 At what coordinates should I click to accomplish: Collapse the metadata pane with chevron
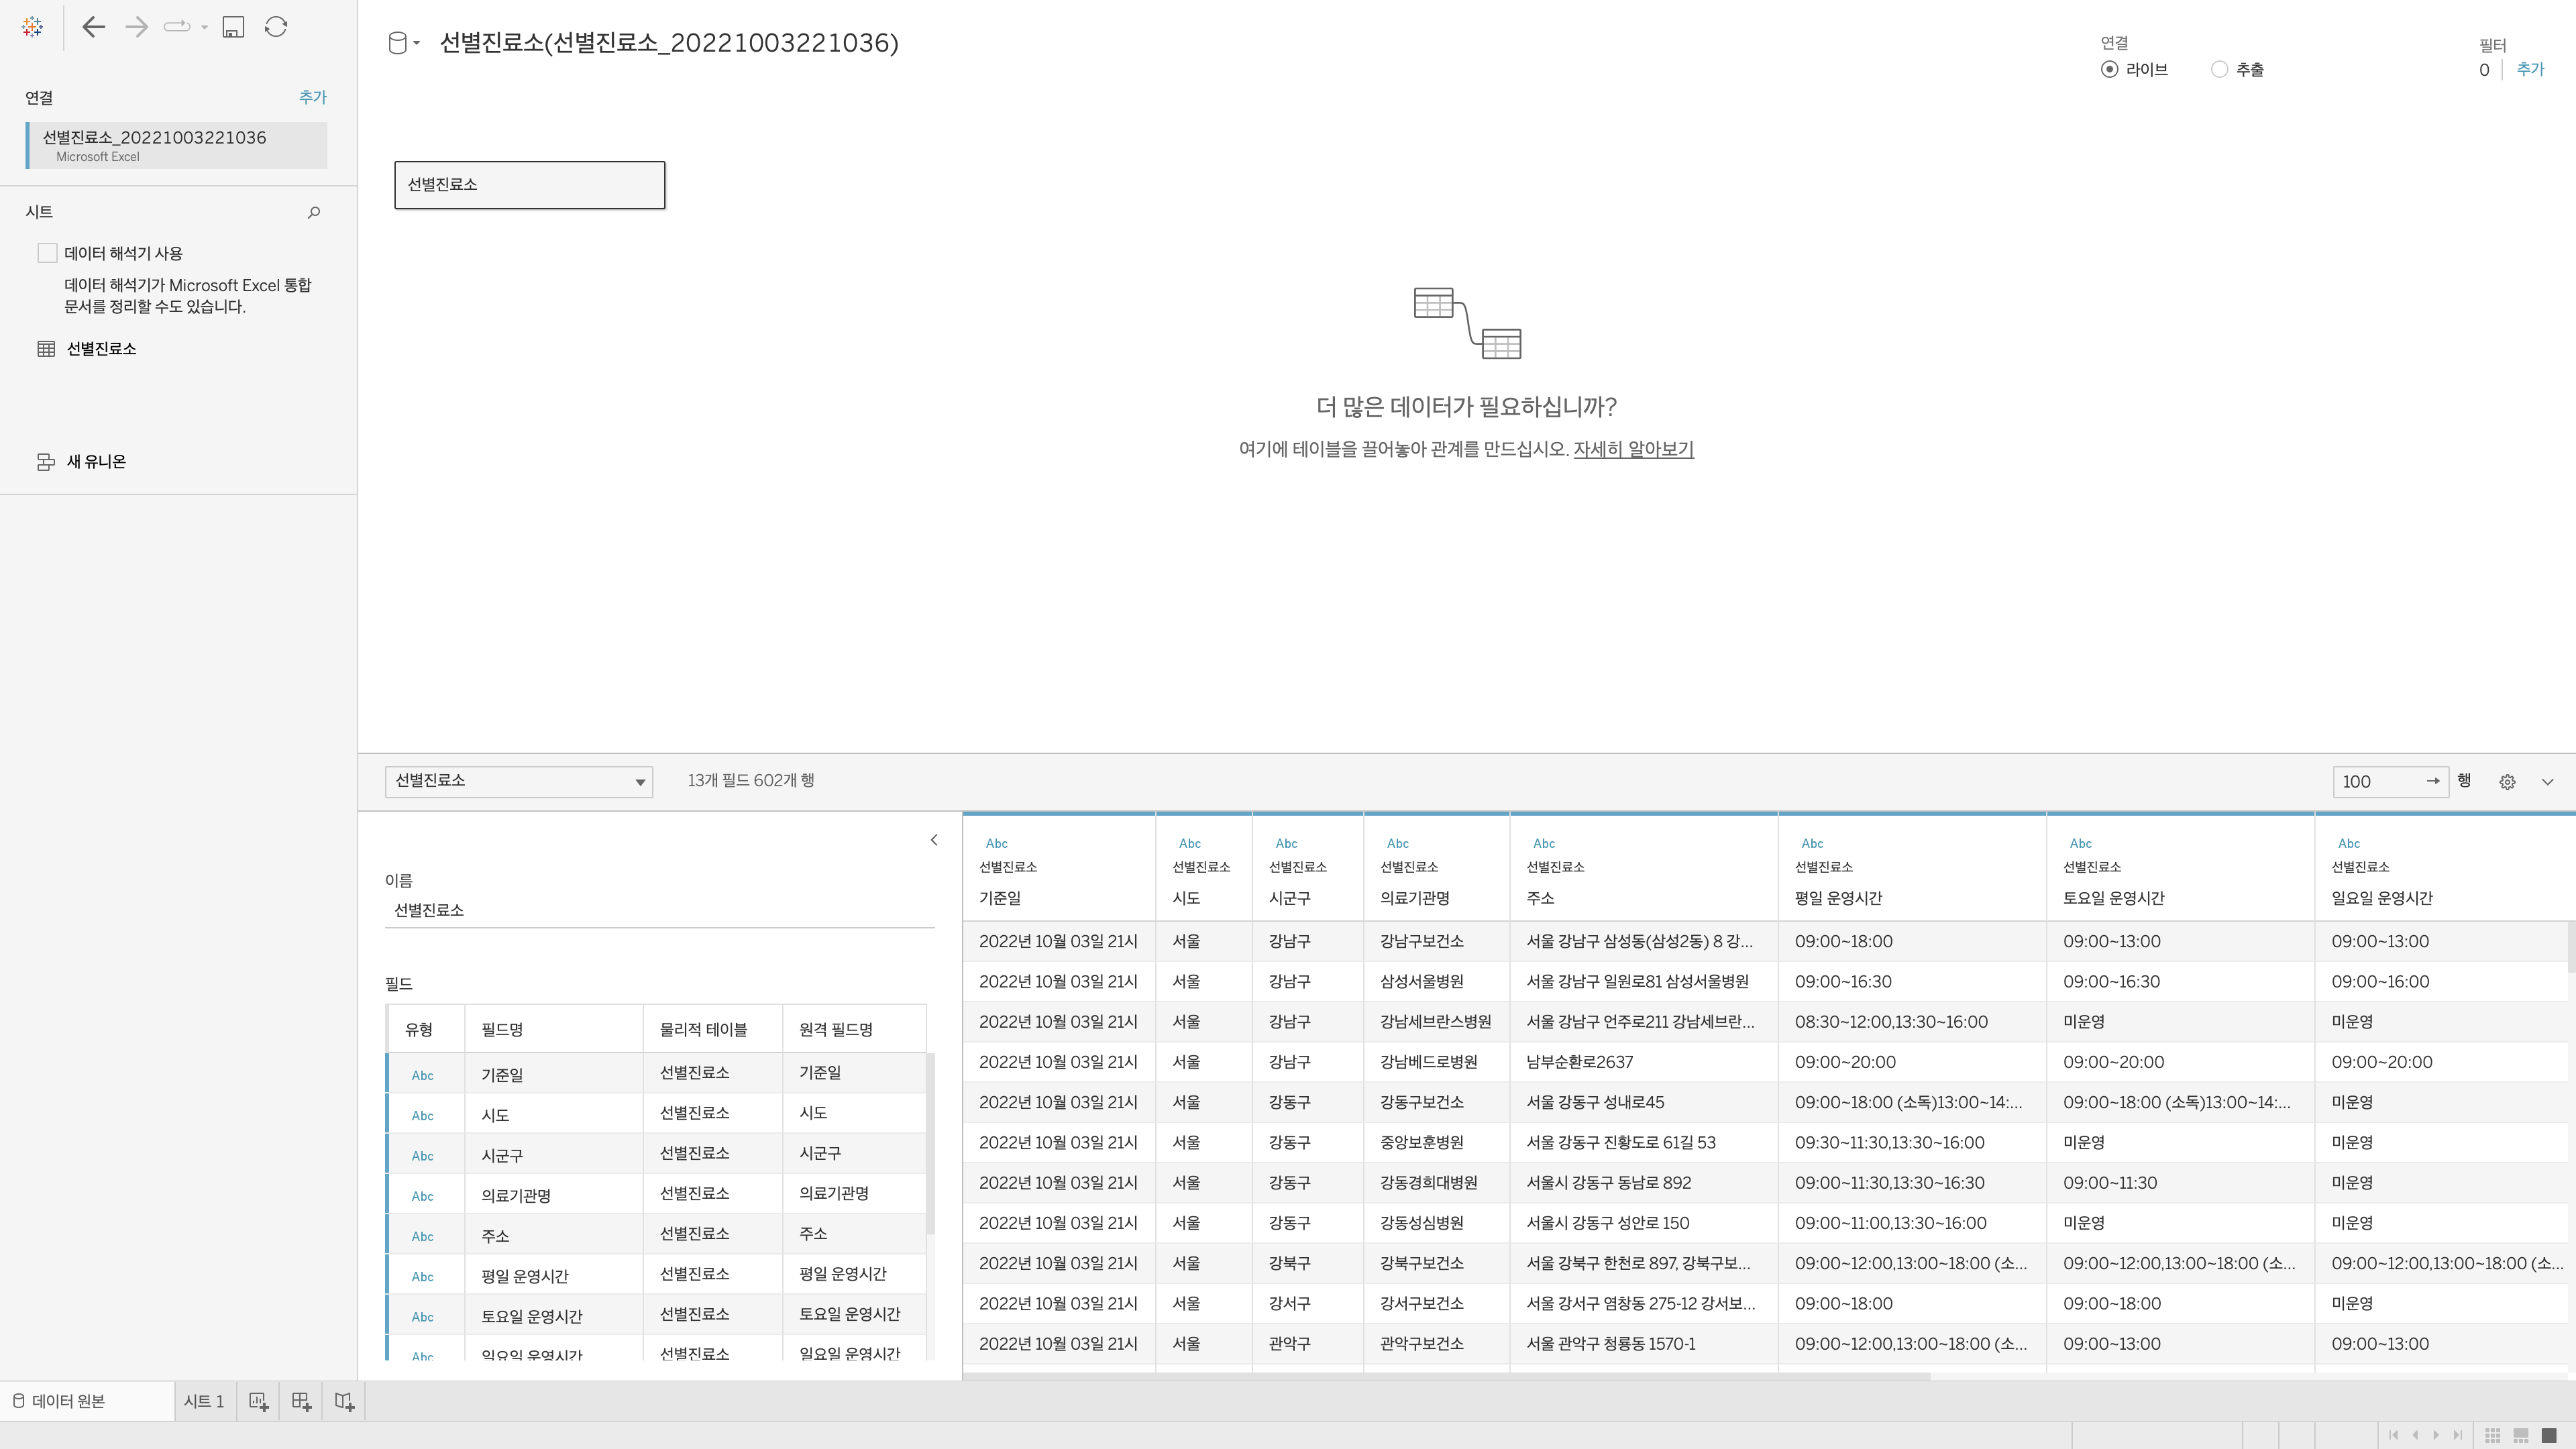pos(934,840)
